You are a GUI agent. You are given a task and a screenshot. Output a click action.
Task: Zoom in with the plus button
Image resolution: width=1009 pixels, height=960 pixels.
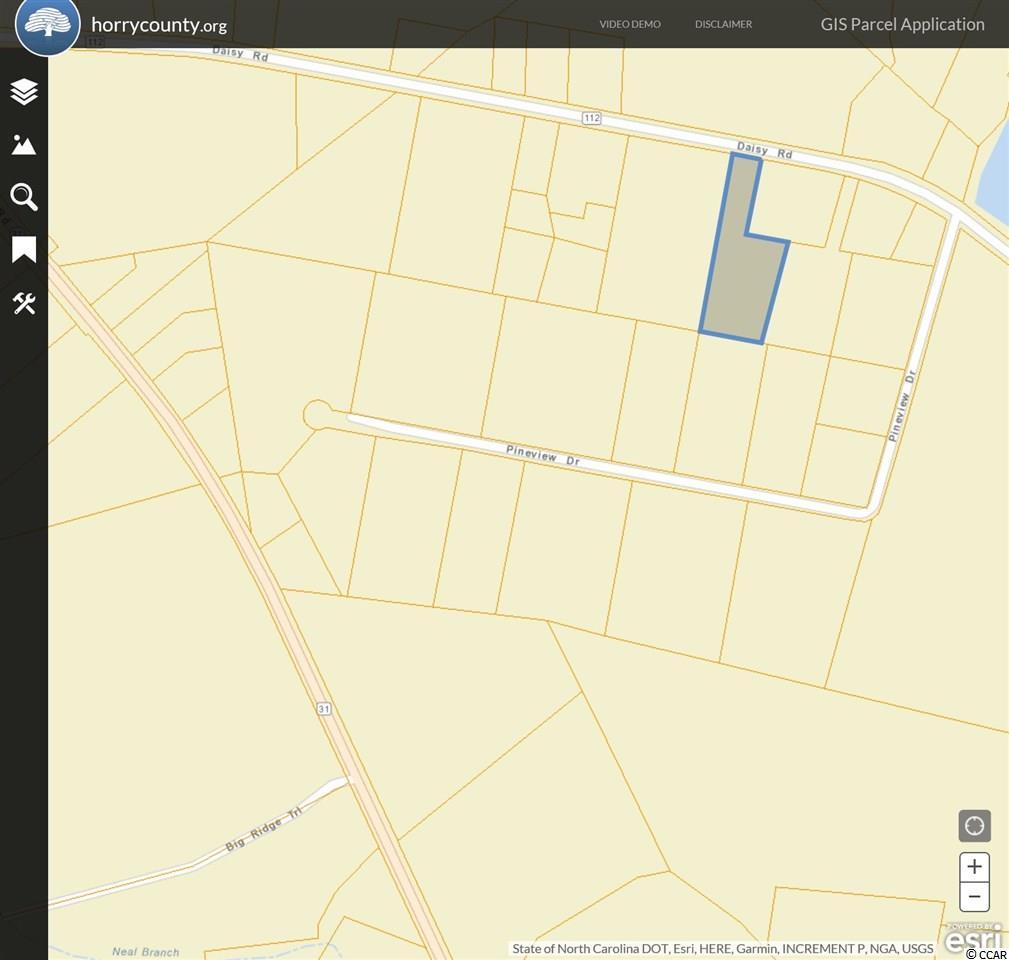pyautogui.click(x=974, y=867)
